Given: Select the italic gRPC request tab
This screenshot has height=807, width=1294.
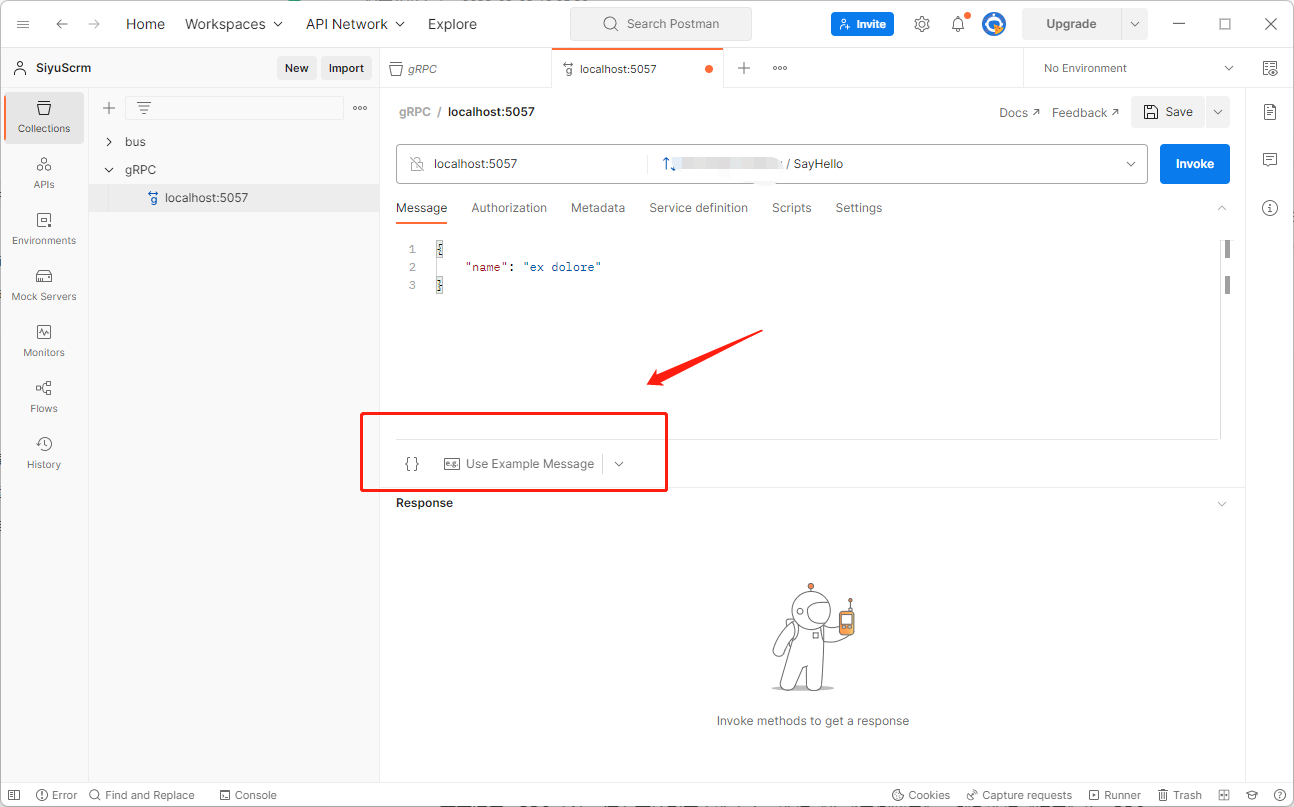Looking at the screenshot, I should pos(466,68).
